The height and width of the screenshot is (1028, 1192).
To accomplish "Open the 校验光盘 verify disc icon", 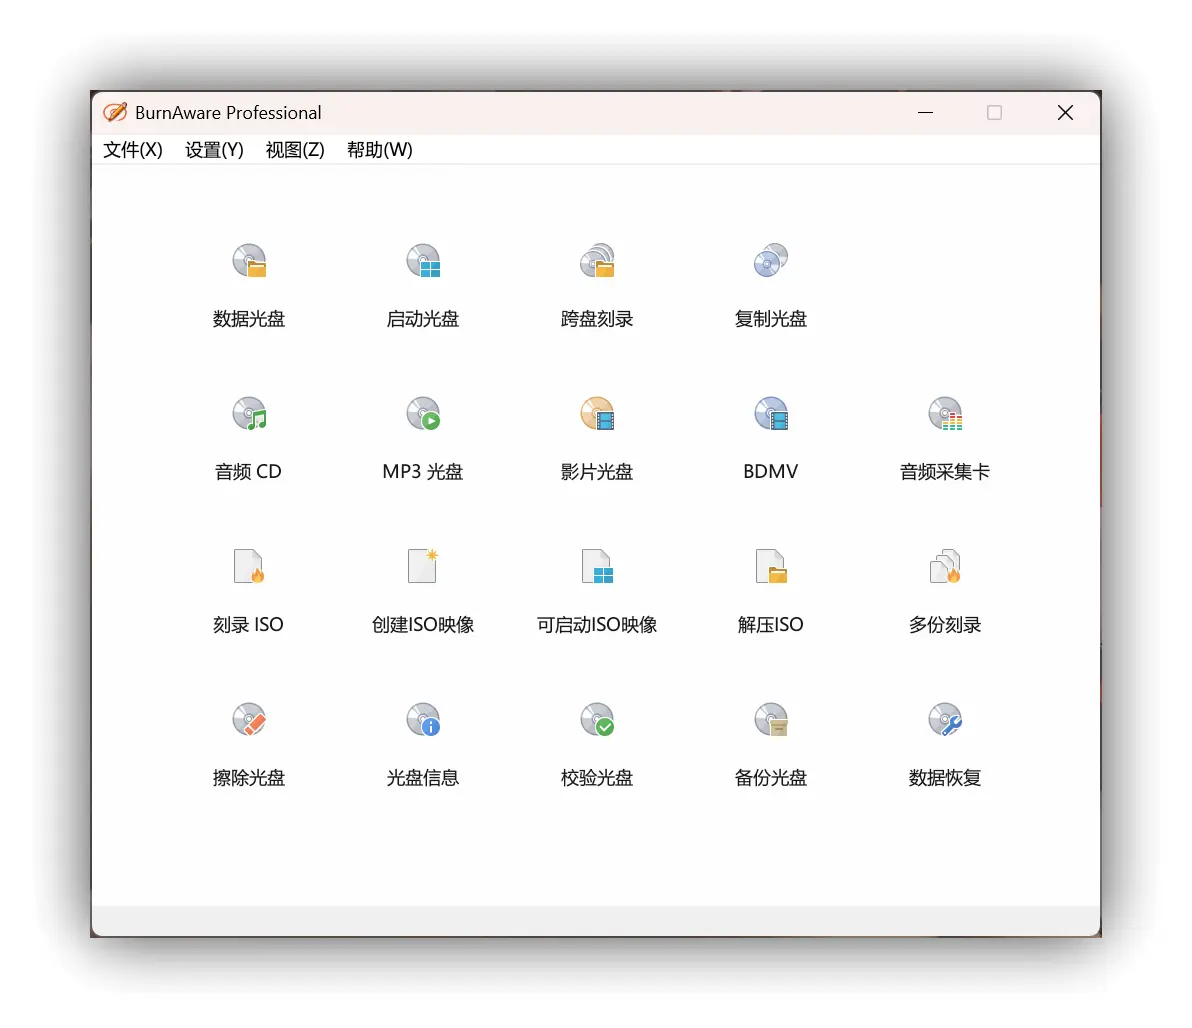I will click(x=598, y=719).
